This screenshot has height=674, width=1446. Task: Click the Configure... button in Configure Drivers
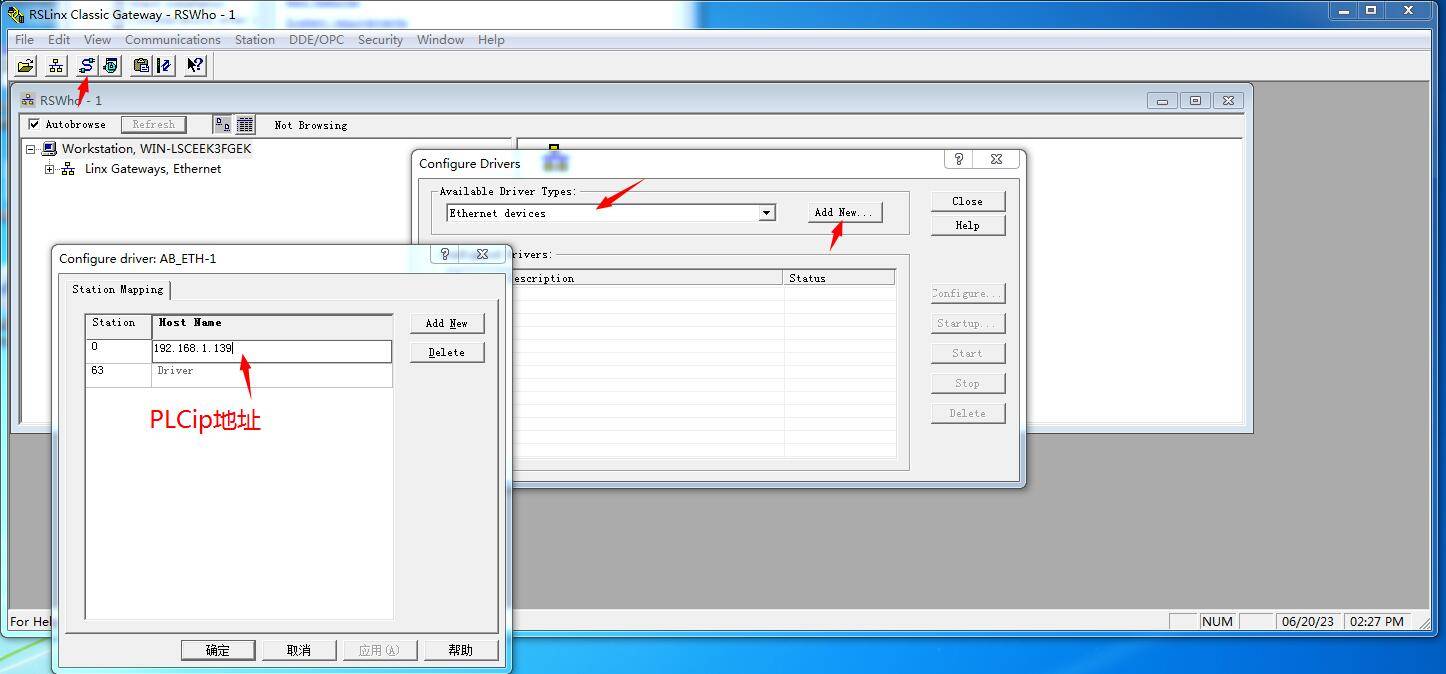[967, 293]
